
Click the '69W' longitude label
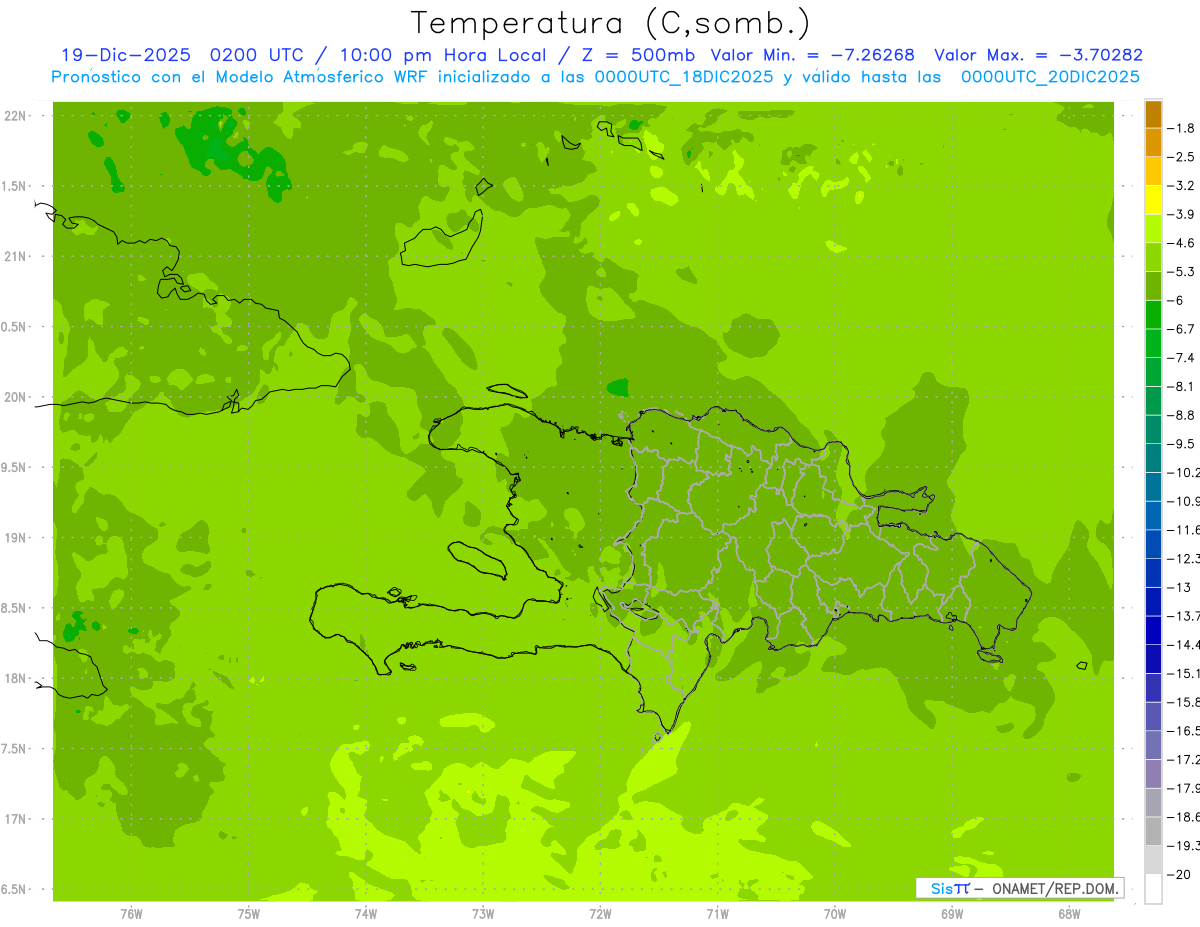[952, 913]
